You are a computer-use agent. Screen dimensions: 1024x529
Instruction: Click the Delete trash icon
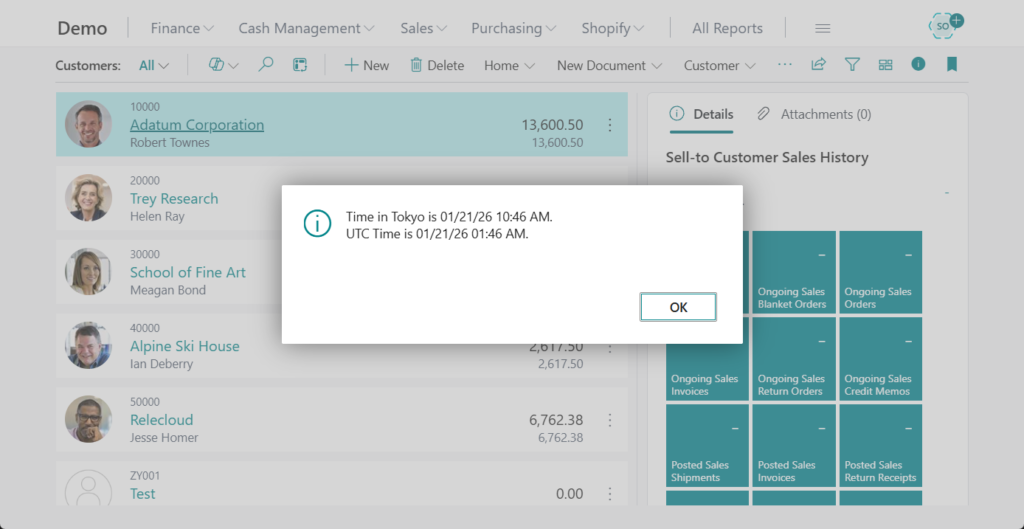(x=416, y=65)
